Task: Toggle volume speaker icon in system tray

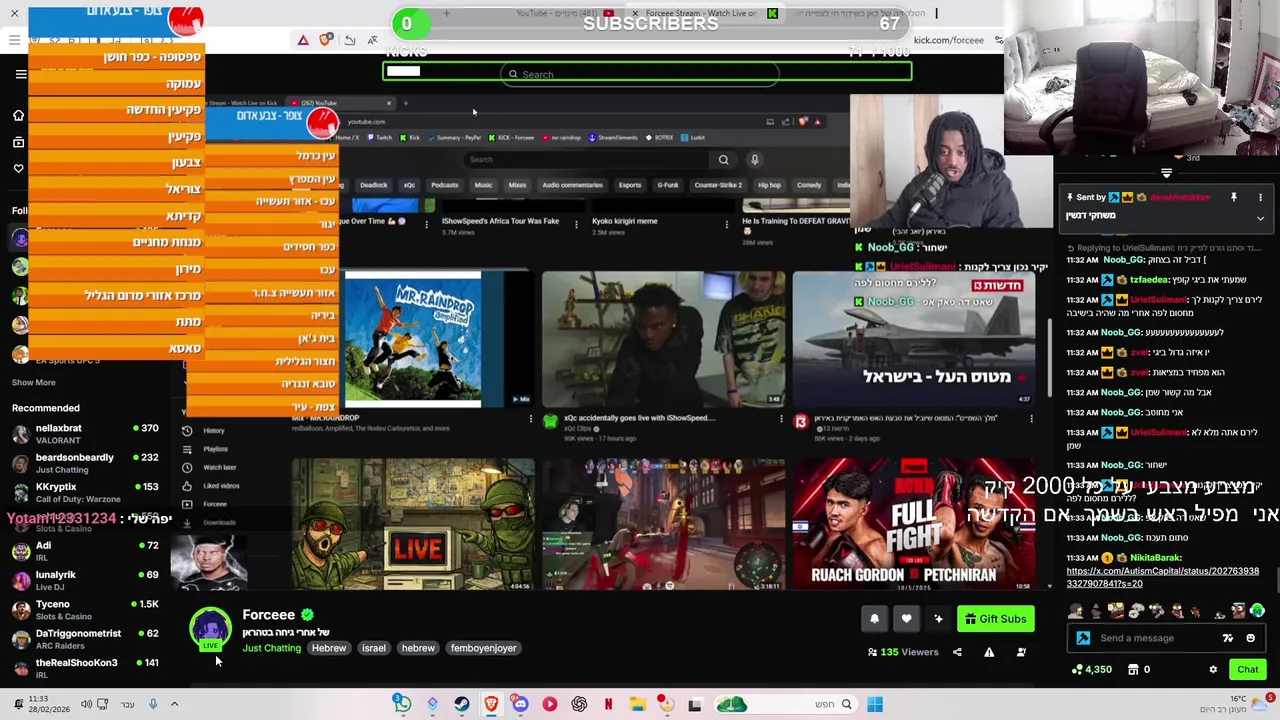Action: (x=87, y=704)
